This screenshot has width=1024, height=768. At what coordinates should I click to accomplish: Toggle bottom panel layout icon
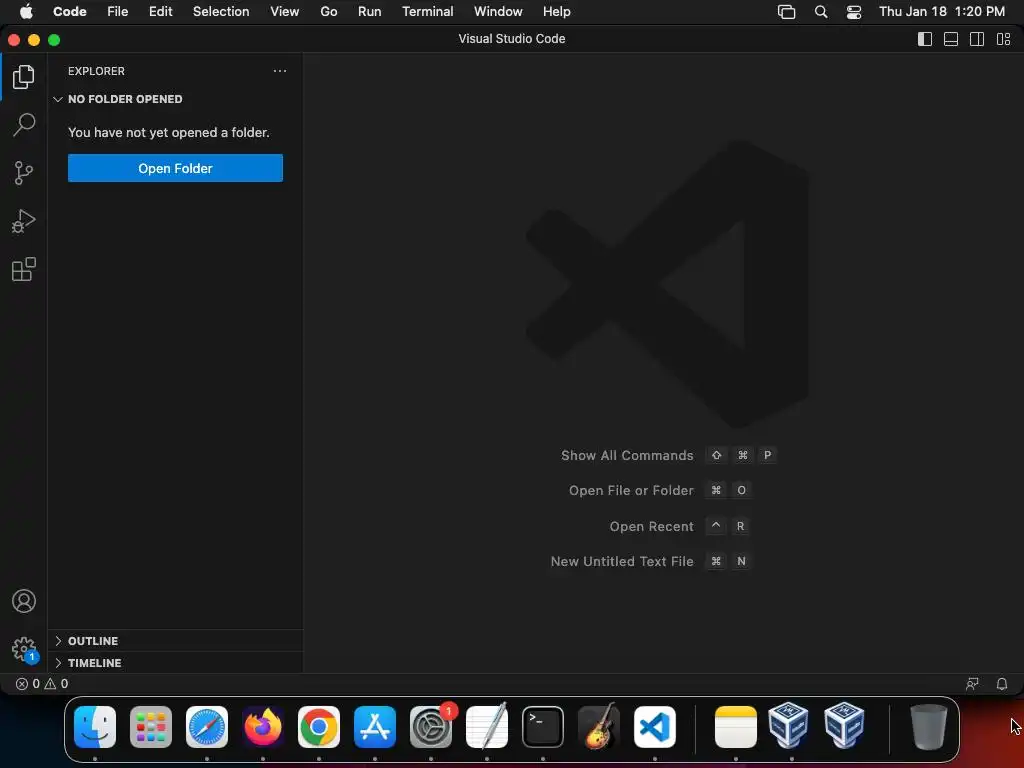(x=951, y=39)
